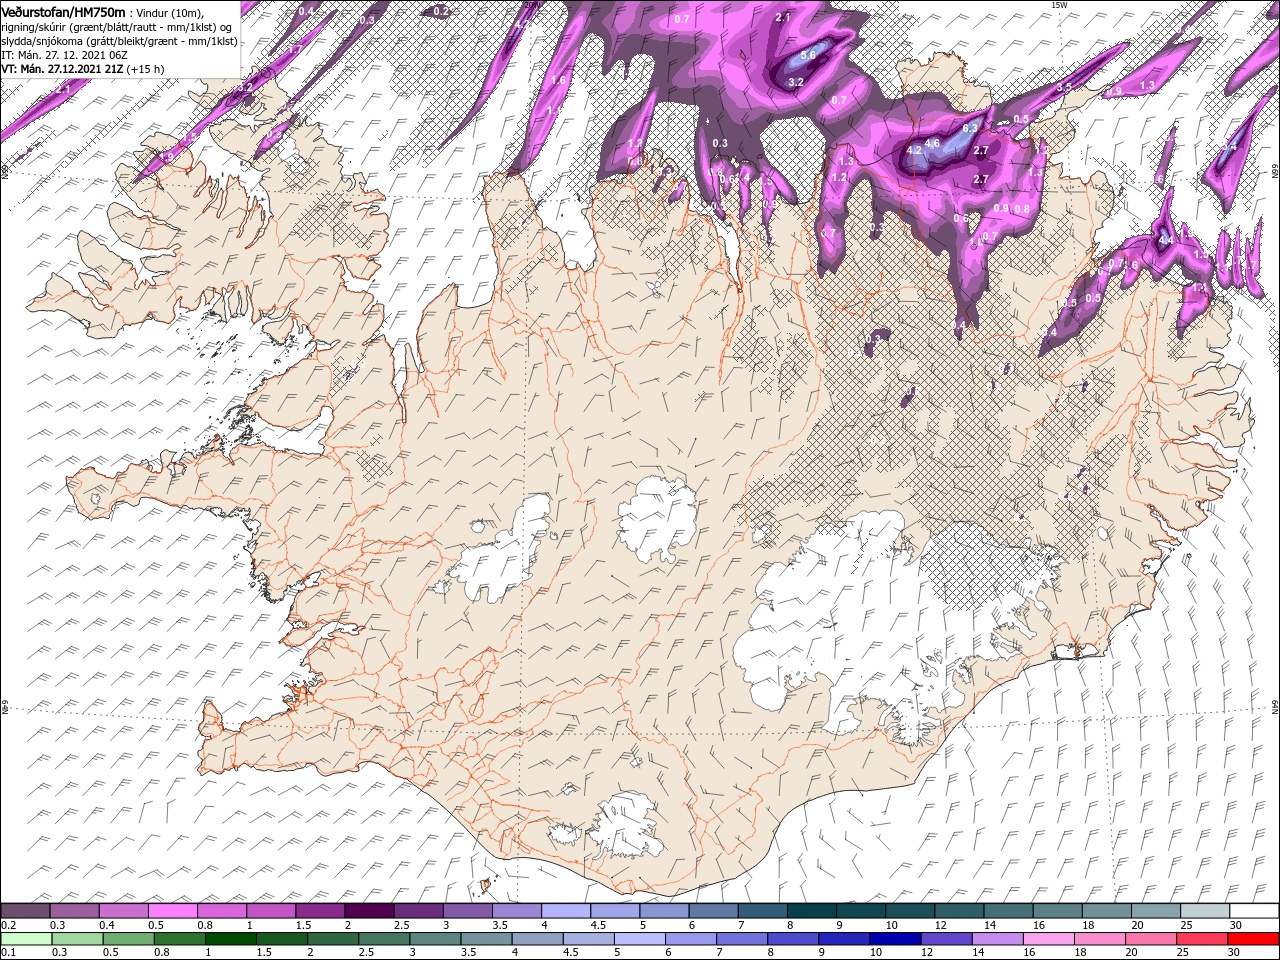This screenshot has width=1280, height=960.
Task: Select the lower legend navy swatch between 10 and 12
Action: (x=896, y=939)
